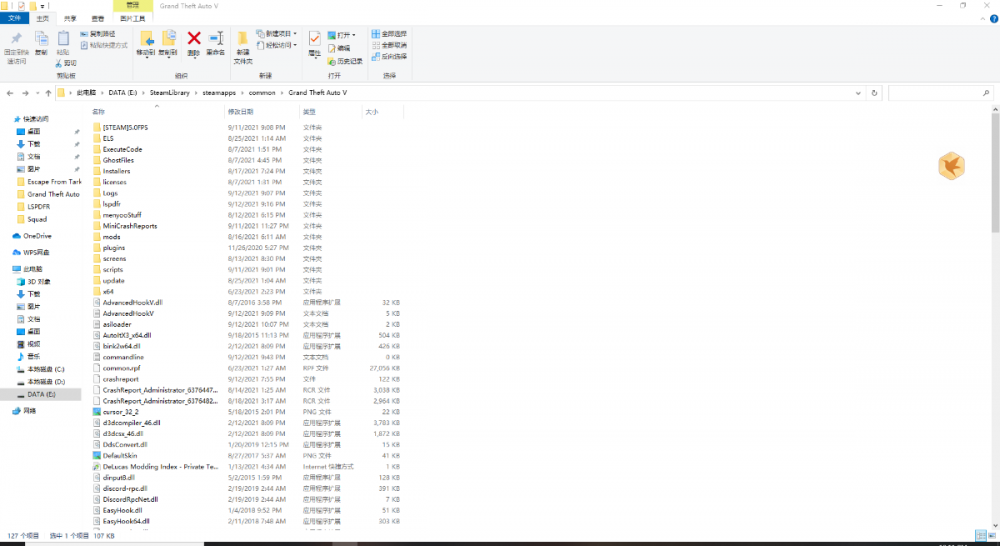
Task: Click the 粘贴 paste clipboard icon
Action: [x=63, y=38]
